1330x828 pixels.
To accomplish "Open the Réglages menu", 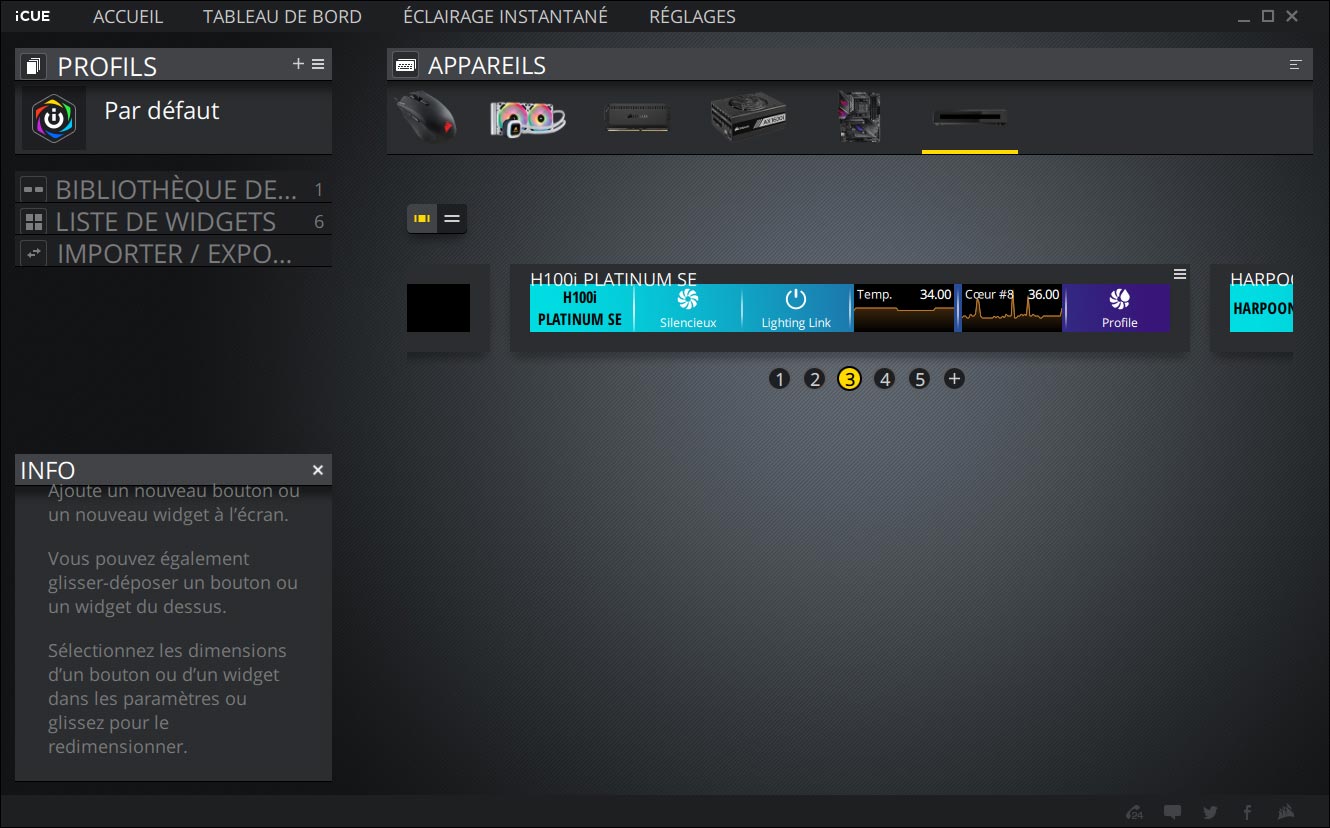I will 692,17.
